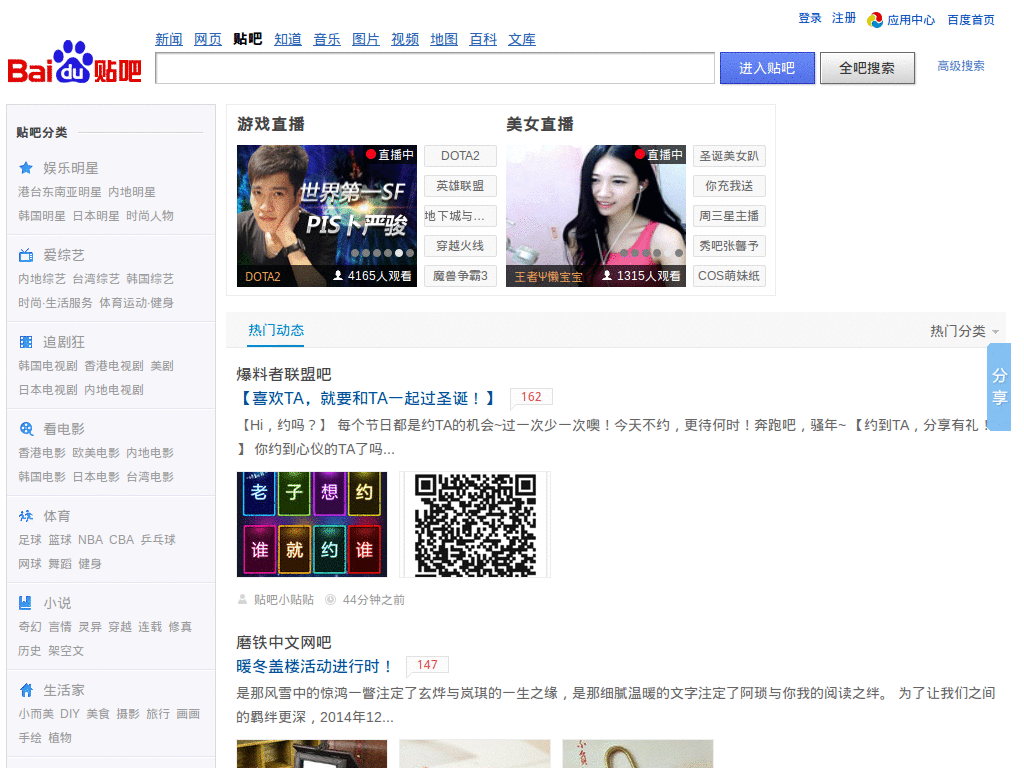Click the 应用中心 colorful app icon
Screen dimensions: 1024x768
875,20
